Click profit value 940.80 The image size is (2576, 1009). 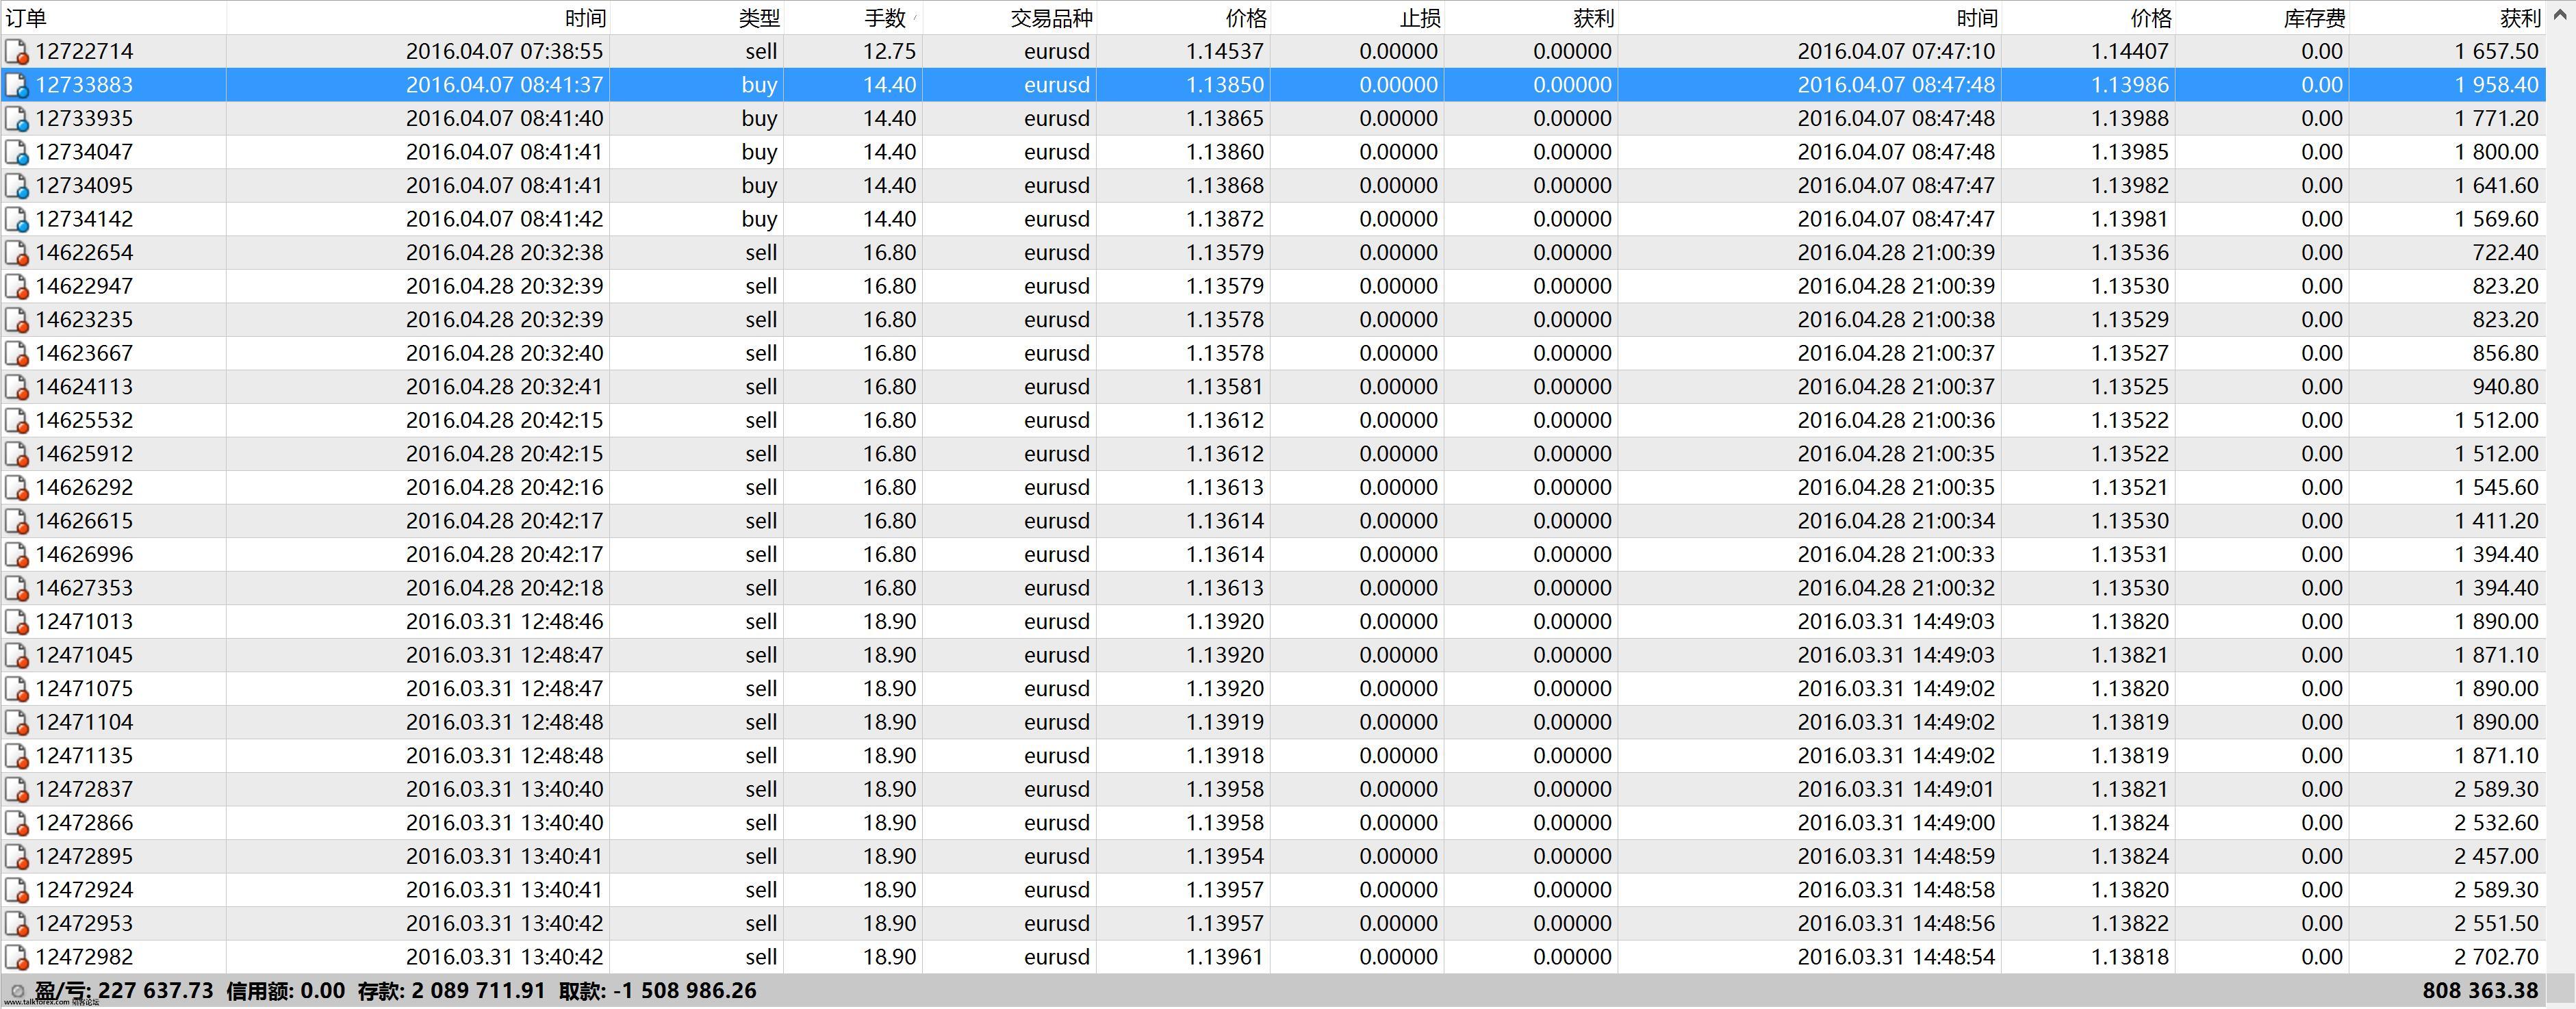point(2505,387)
